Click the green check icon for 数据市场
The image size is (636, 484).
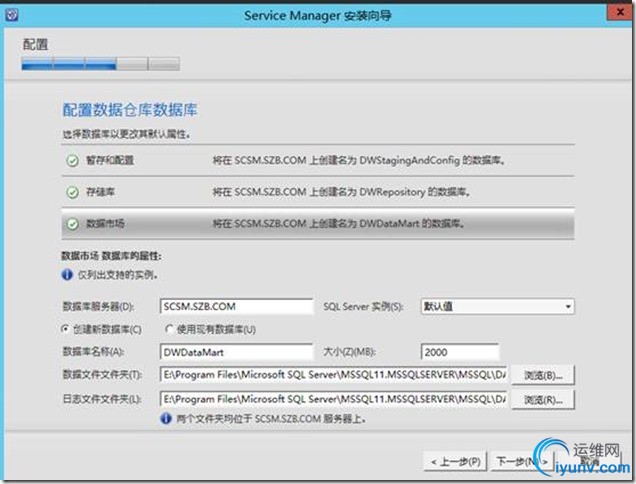72,224
